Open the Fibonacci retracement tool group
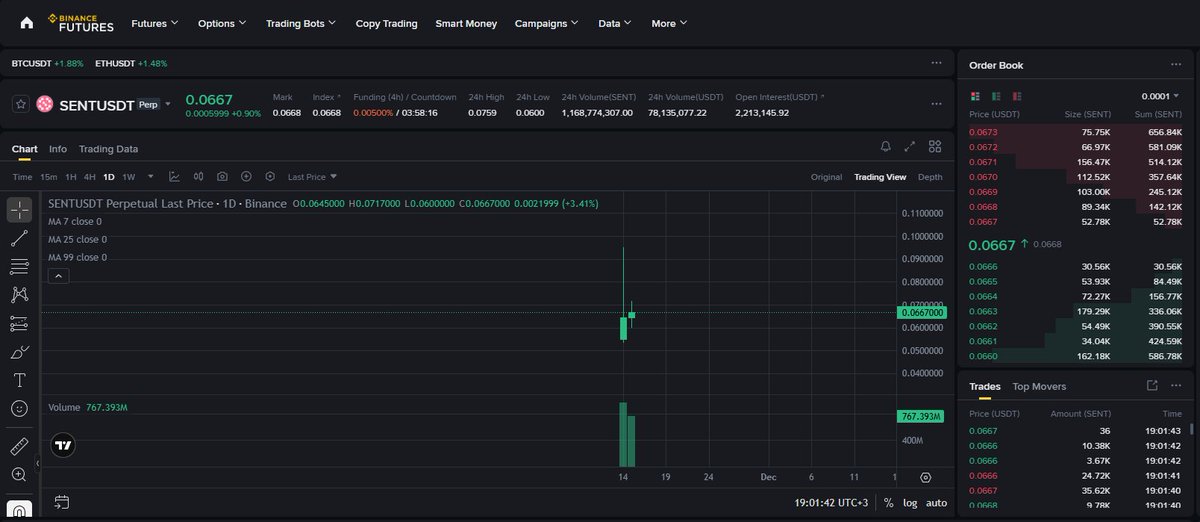The width and height of the screenshot is (1200, 522). tap(19, 266)
